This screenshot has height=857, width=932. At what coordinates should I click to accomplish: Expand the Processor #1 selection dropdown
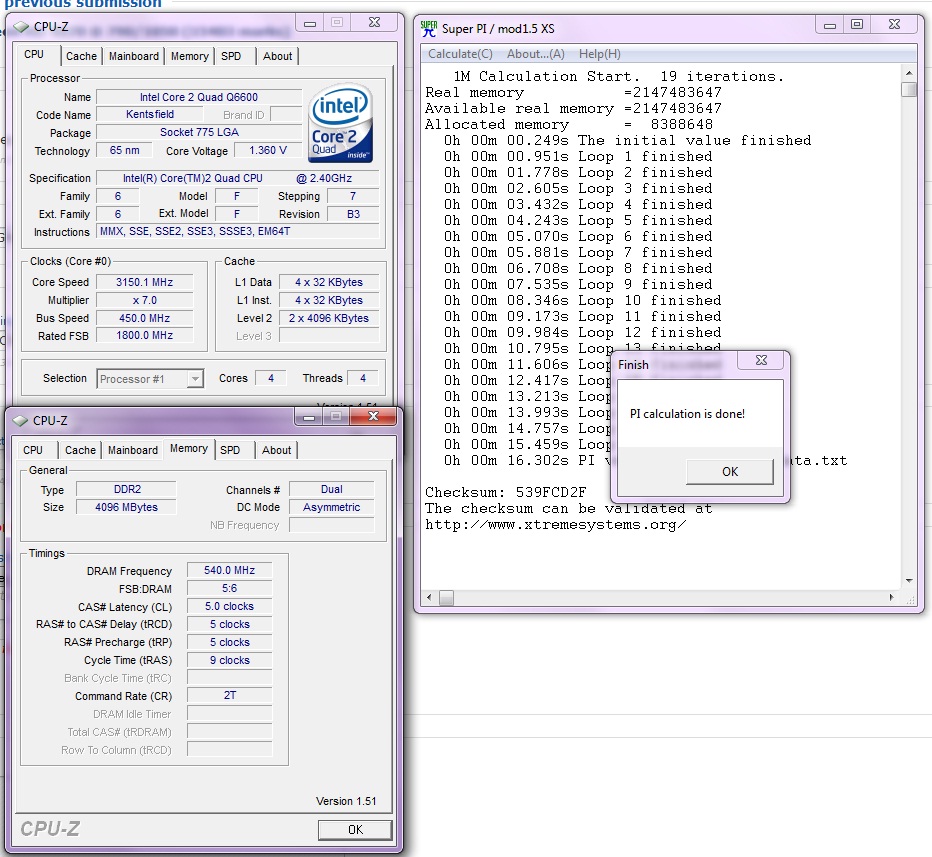195,379
